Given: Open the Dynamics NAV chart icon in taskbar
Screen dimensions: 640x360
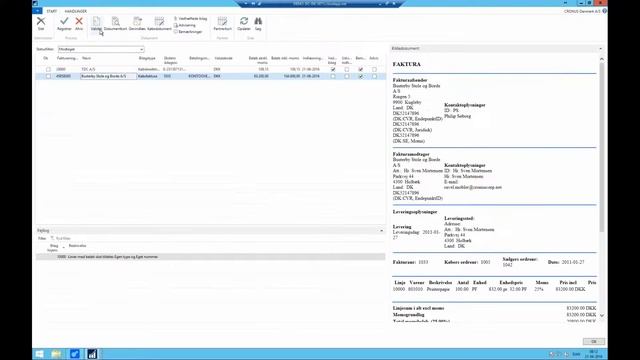Looking at the screenshot, I should point(92,354).
